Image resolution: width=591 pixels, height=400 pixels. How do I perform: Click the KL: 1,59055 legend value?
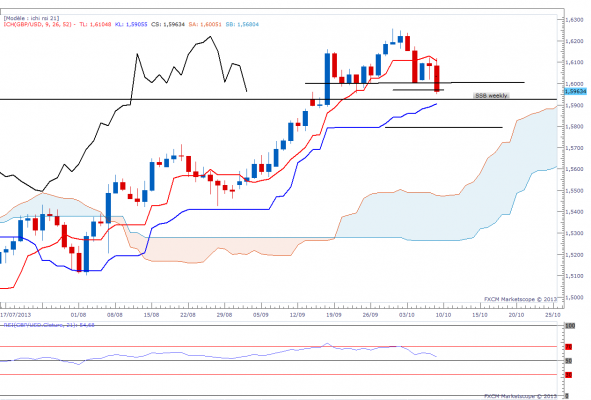click(x=131, y=24)
